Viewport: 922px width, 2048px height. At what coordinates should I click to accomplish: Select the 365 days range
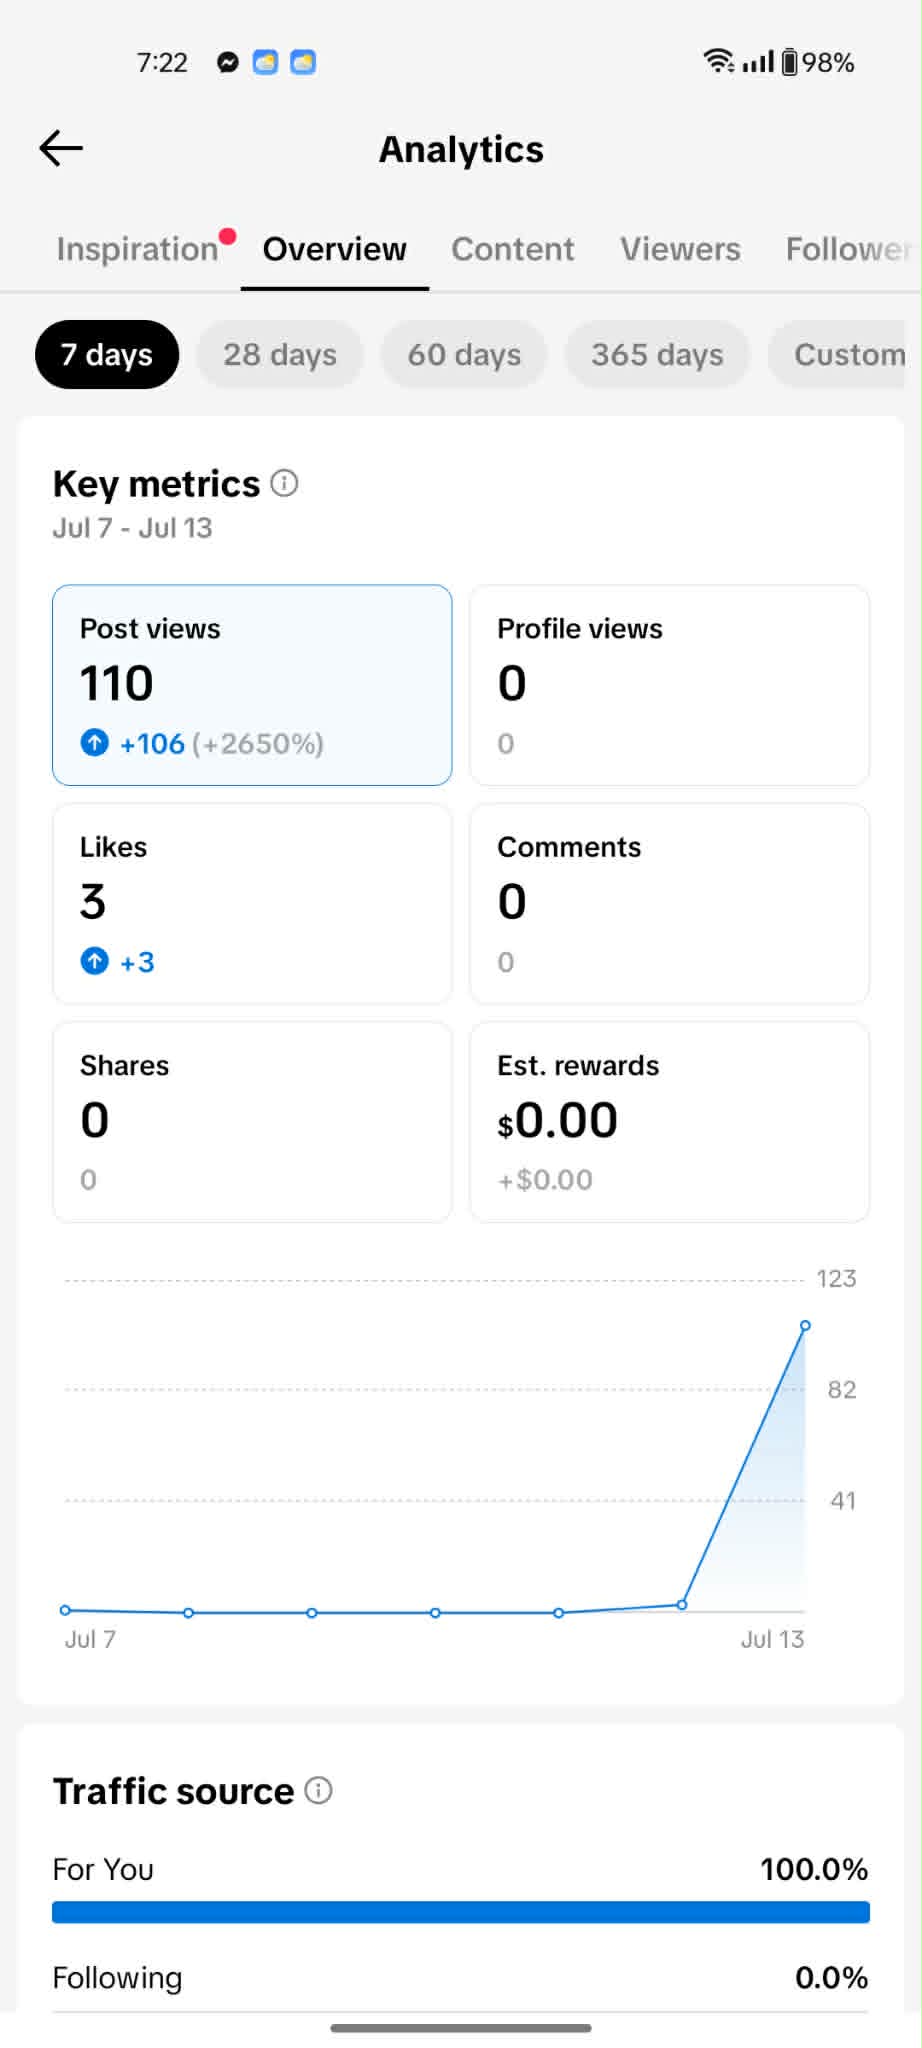pos(657,355)
